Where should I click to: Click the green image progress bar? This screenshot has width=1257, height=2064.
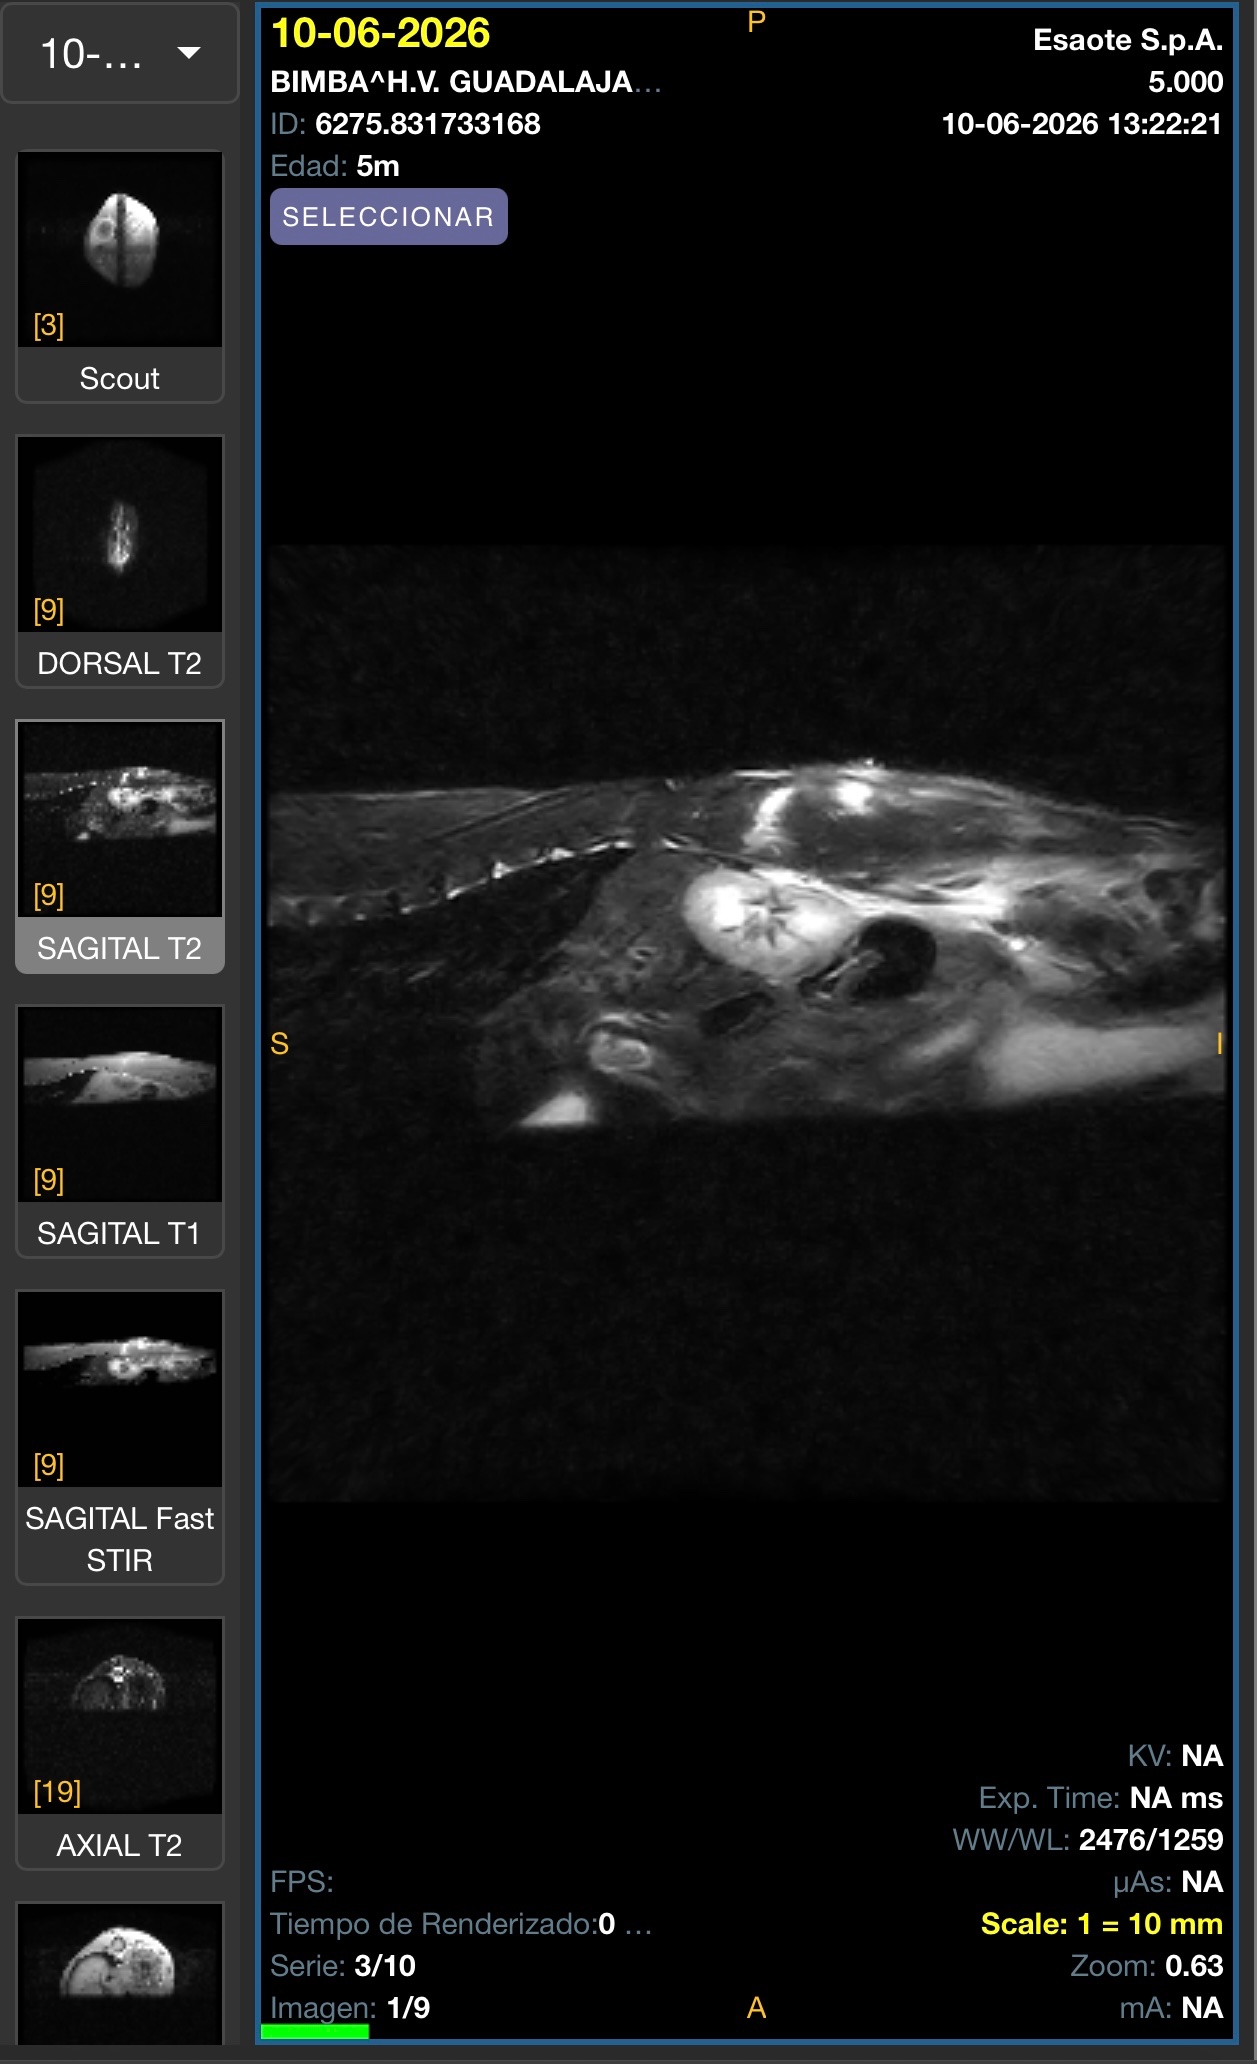click(315, 2031)
